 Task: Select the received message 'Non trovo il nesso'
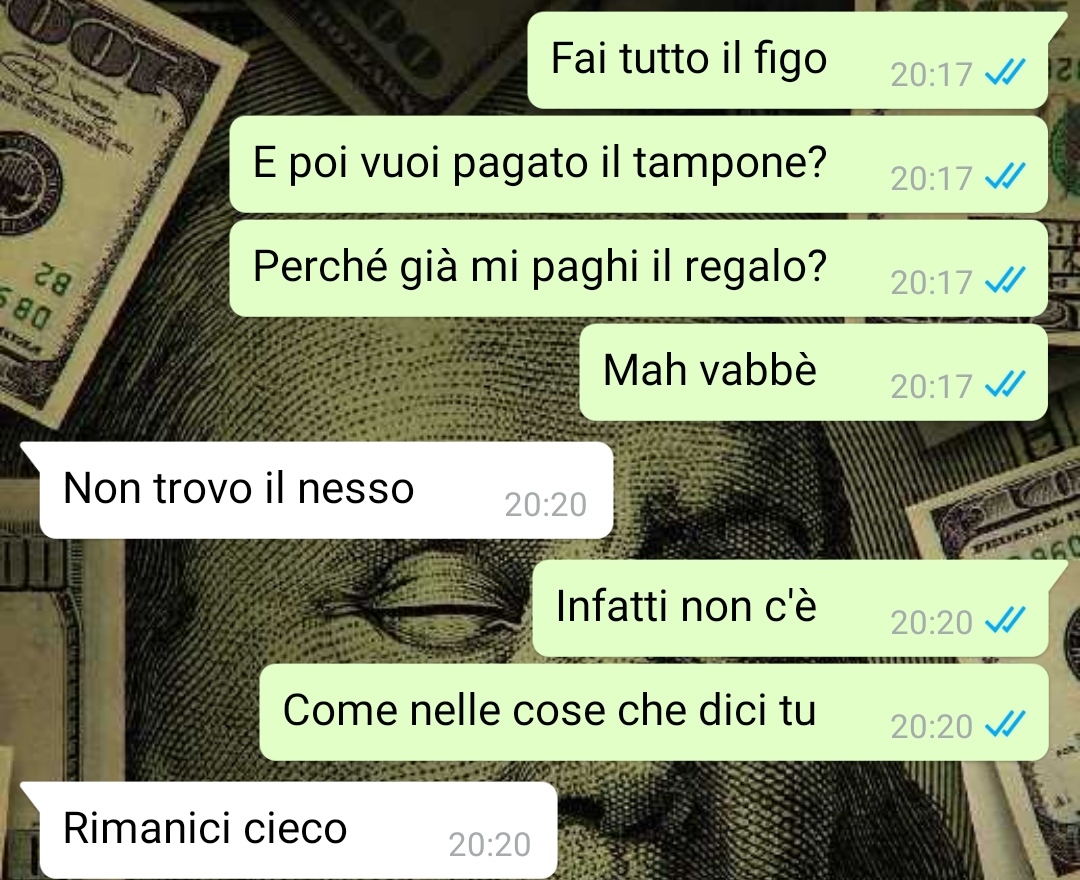326,490
